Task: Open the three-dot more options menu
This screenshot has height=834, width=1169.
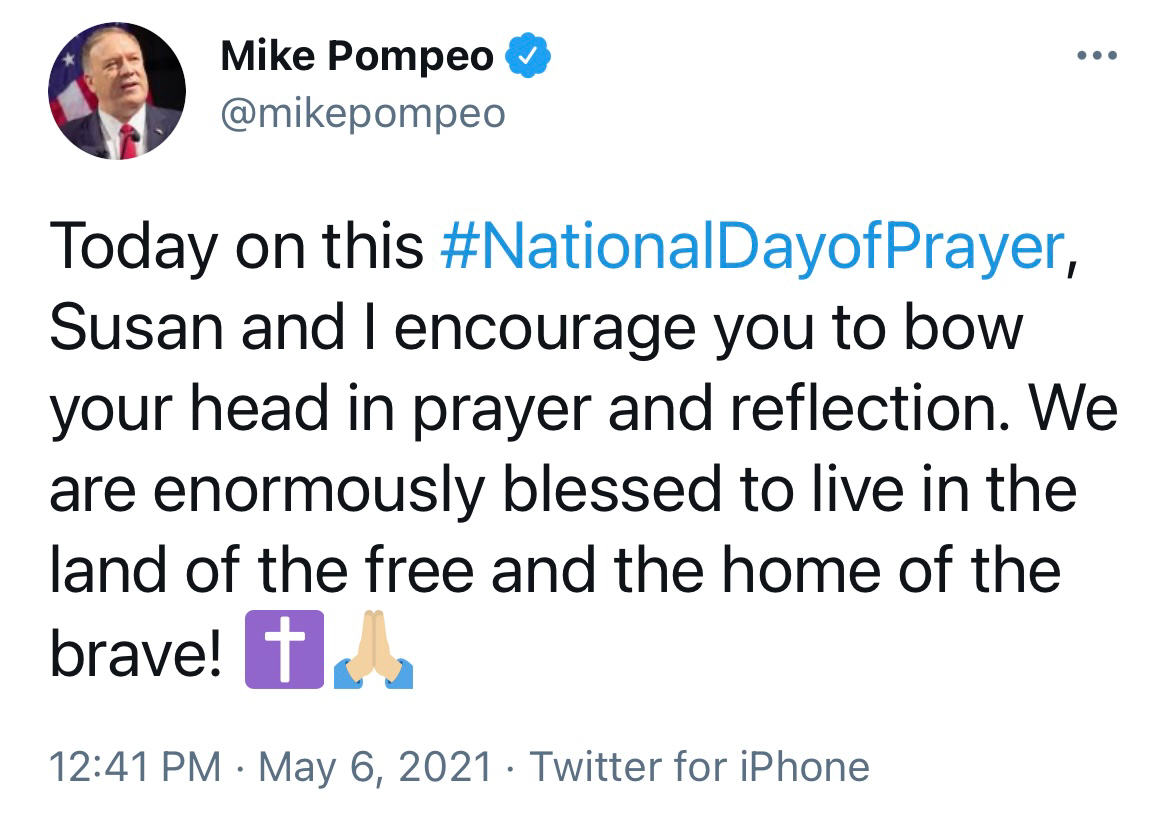Action: click(x=1097, y=55)
